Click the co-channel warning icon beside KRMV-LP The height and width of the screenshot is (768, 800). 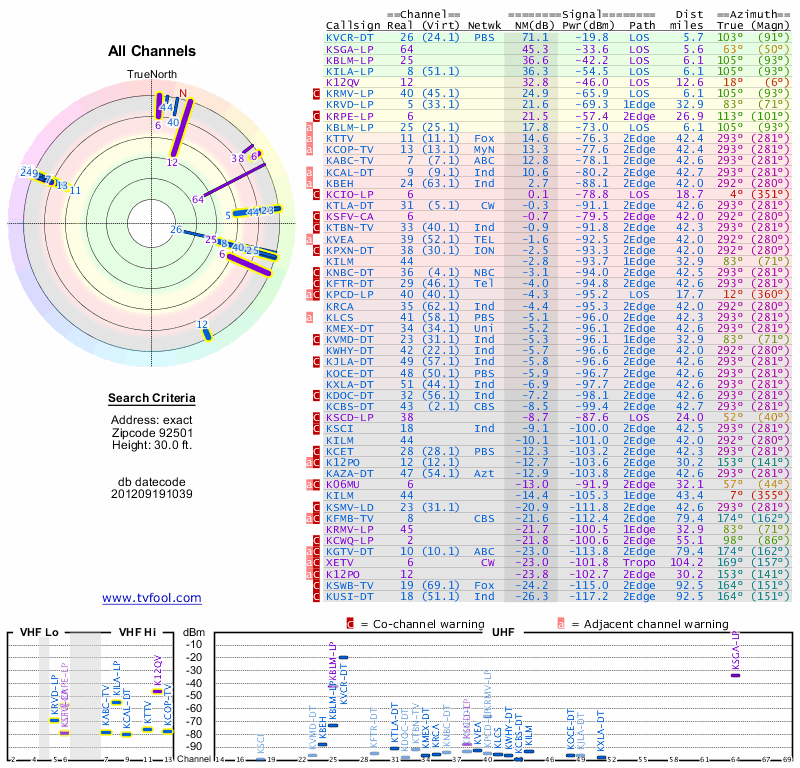(315, 93)
